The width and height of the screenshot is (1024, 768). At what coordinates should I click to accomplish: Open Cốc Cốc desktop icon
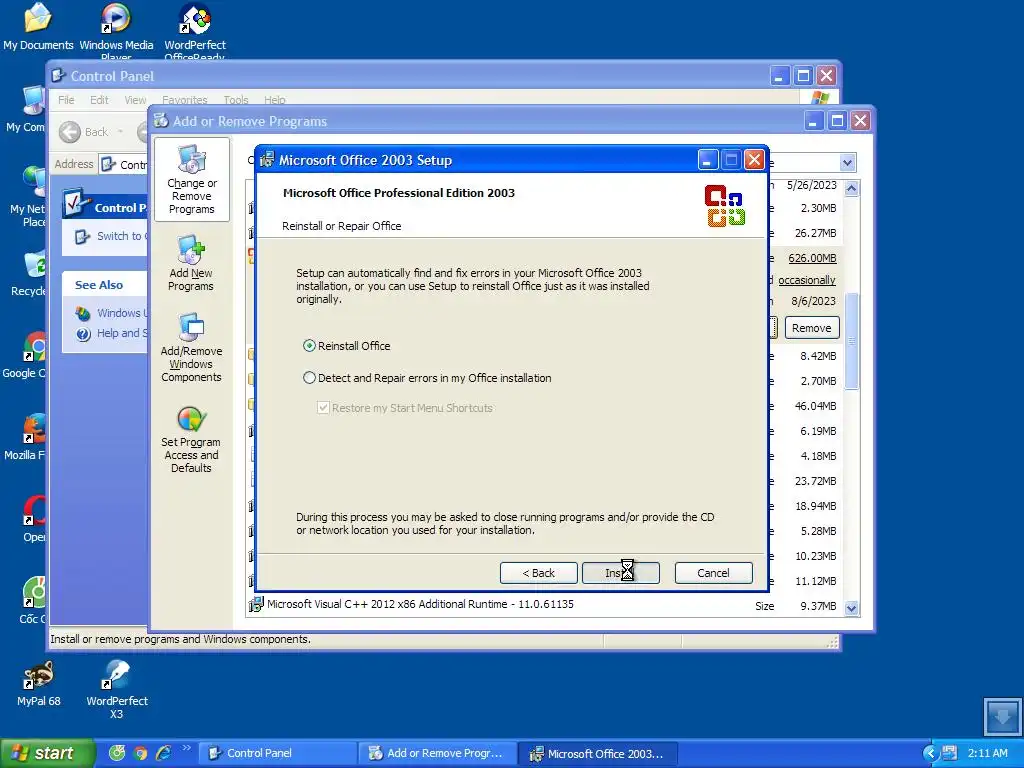pyautogui.click(x=33, y=601)
